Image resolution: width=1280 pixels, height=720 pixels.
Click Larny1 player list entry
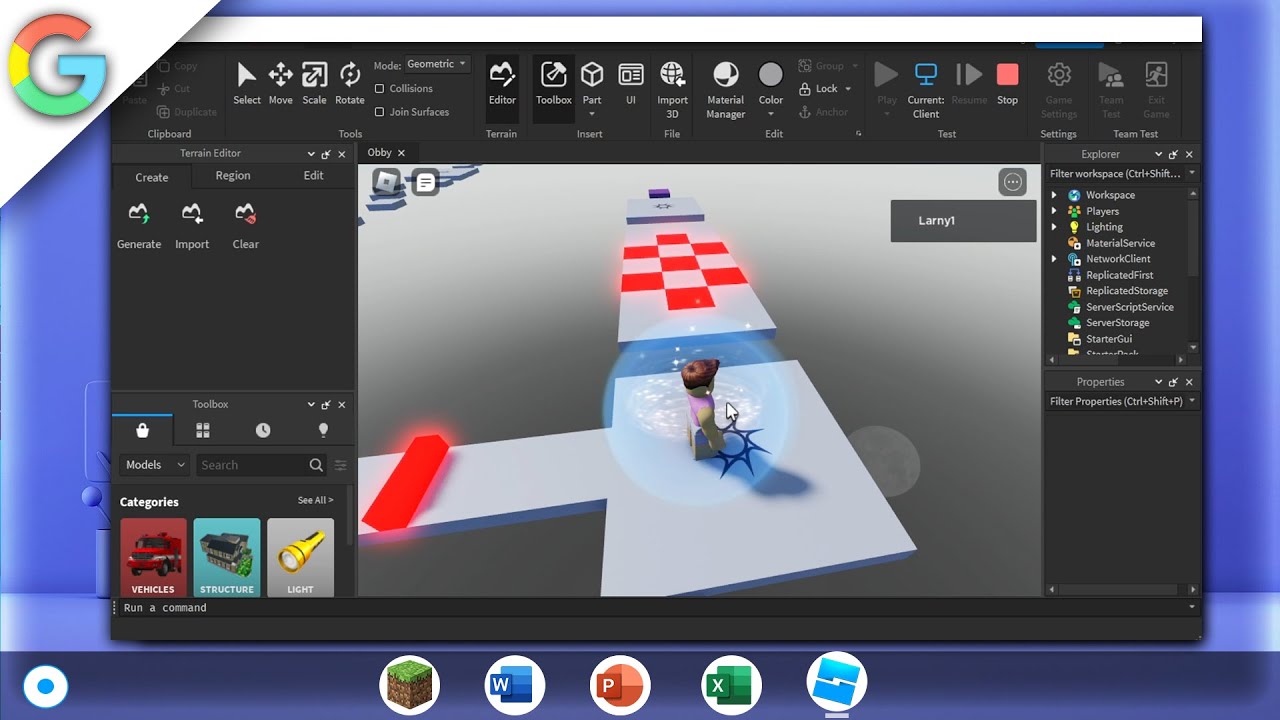pyautogui.click(x=964, y=221)
